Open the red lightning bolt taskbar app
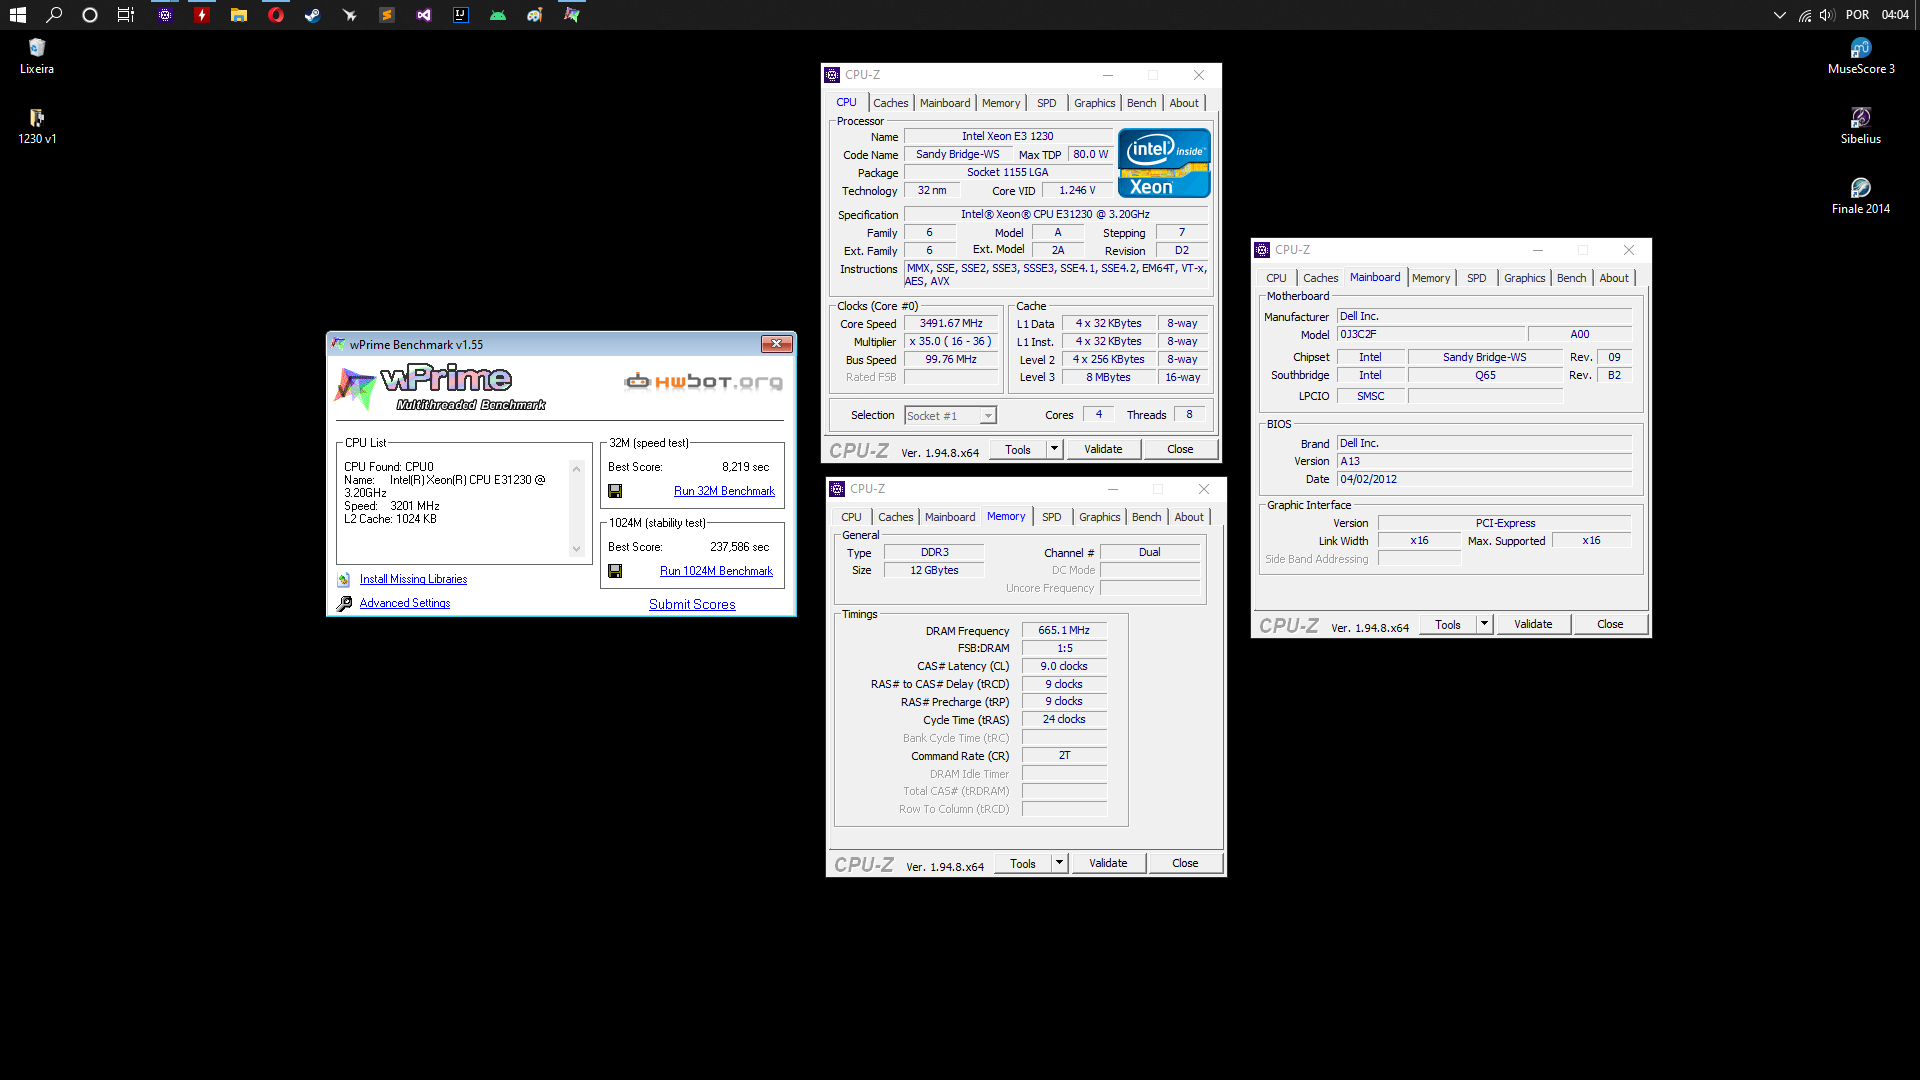 pyautogui.click(x=202, y=15)
